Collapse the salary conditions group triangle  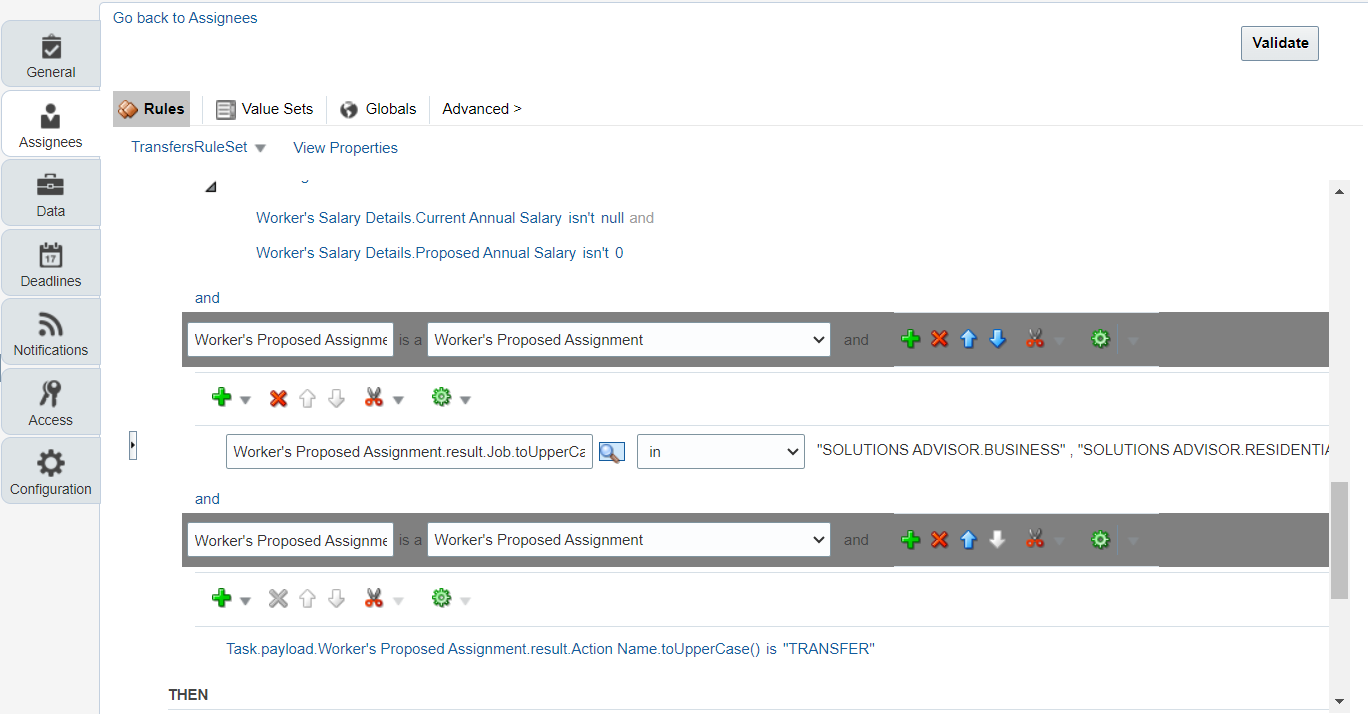[210, 187]
